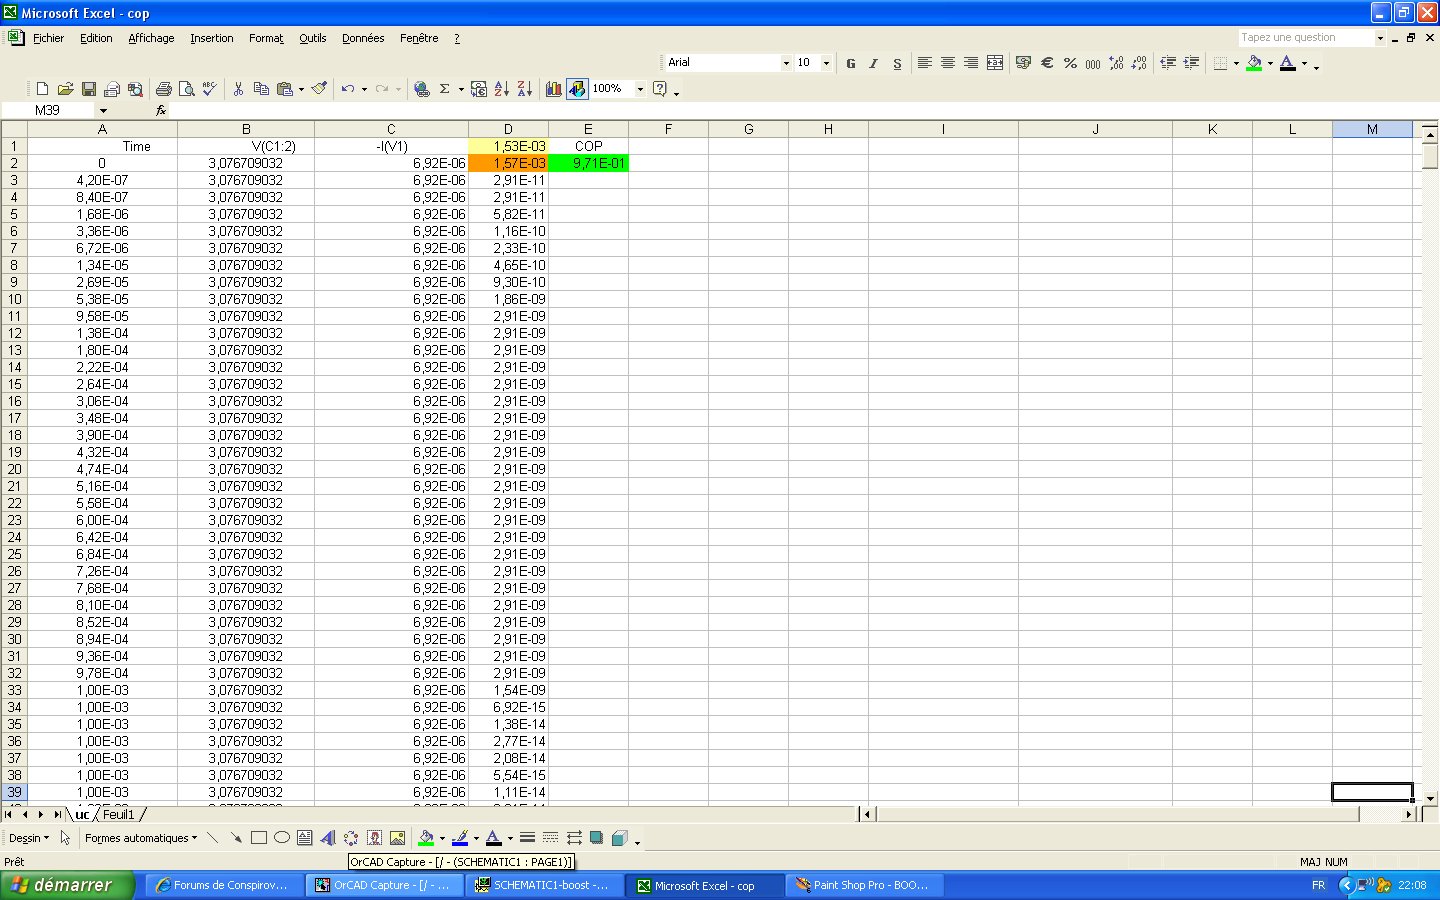Image resolution: width=1440 pixels, height=900 pixels.
Task: Merge and center cells
Action: pos(995,63)
